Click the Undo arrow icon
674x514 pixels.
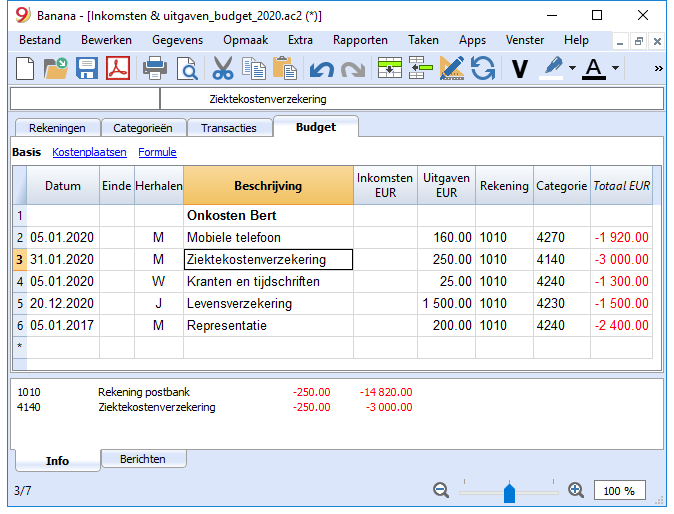click(322, 70)
